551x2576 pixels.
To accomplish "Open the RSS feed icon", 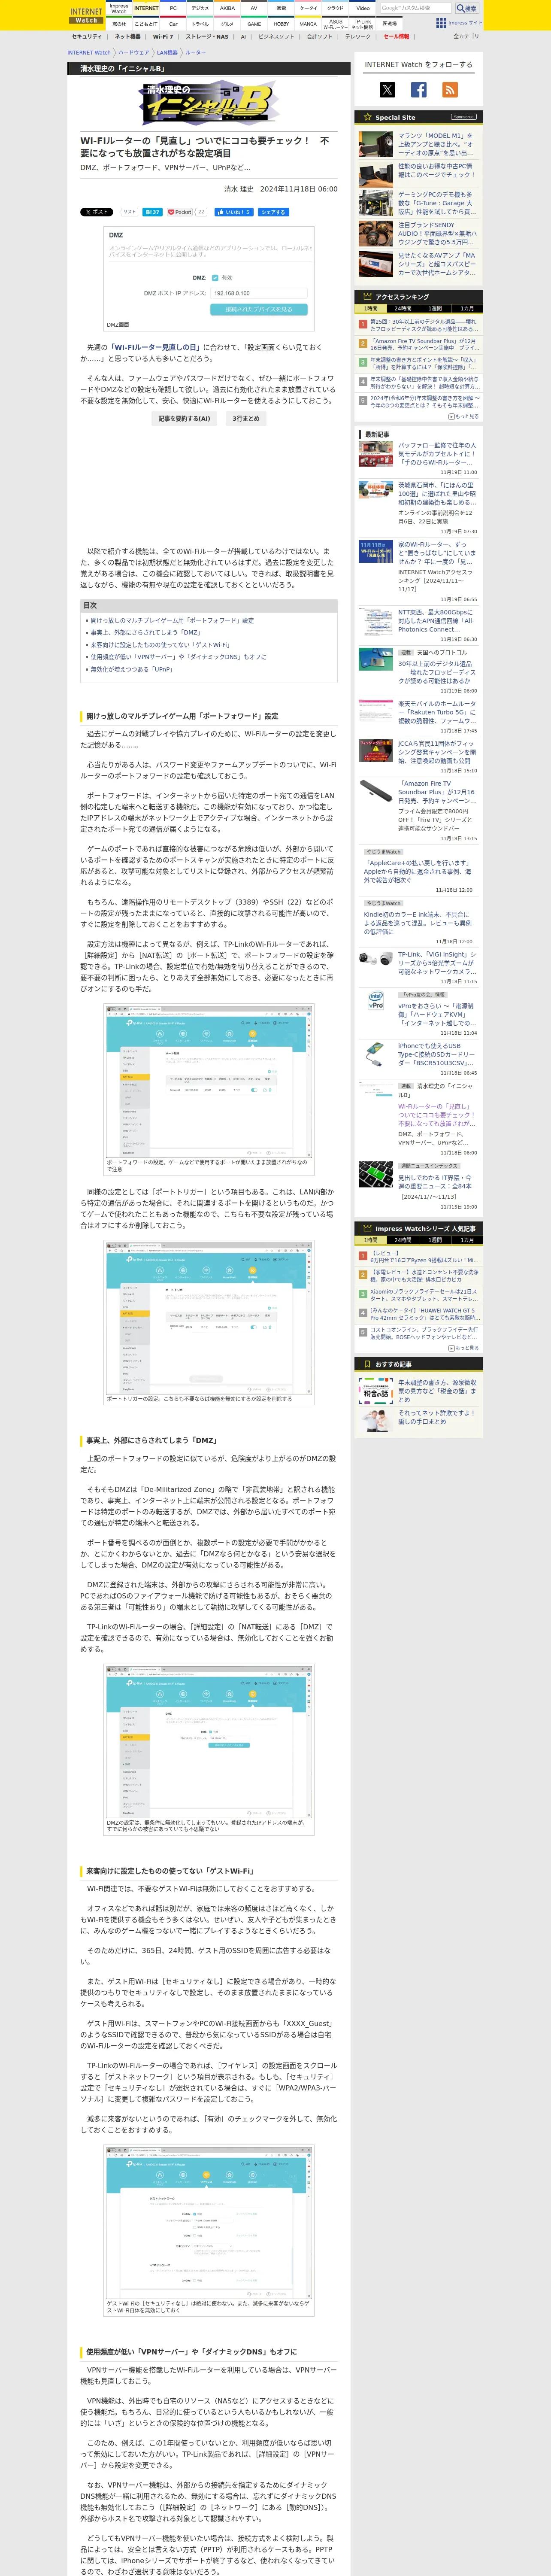I will (450, 90).
